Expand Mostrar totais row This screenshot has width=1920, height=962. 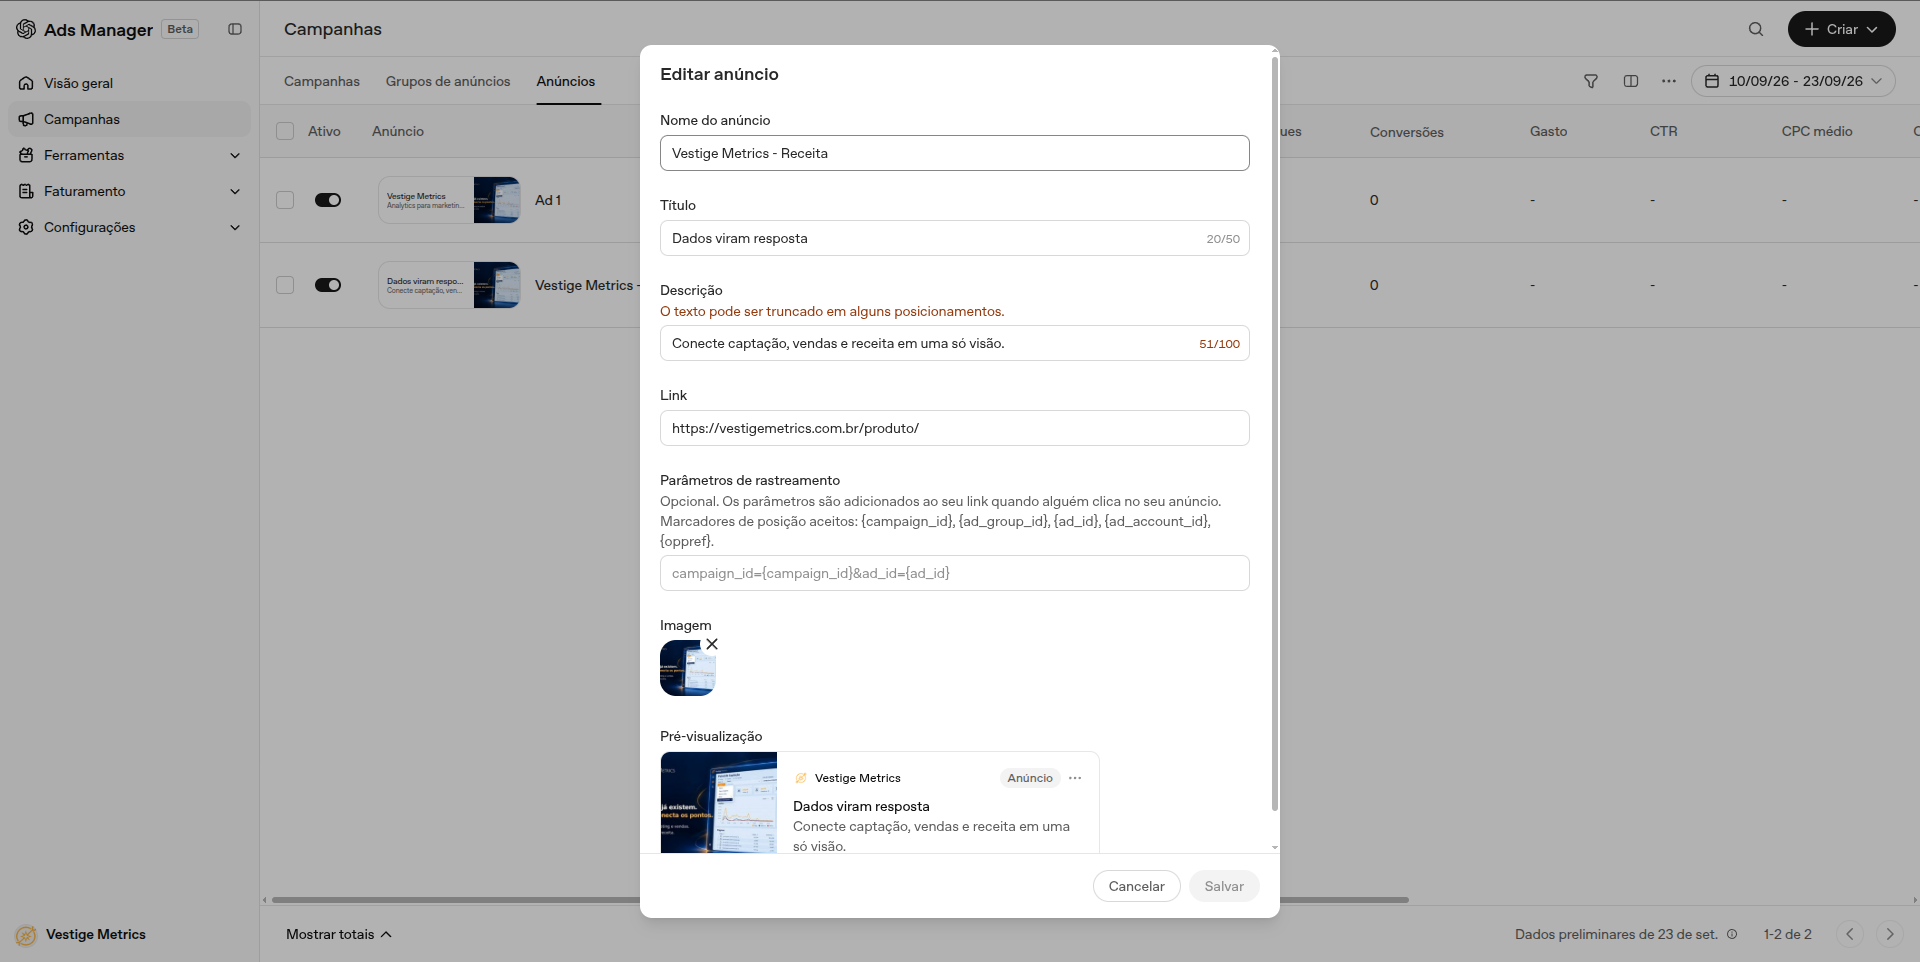click(338, 934)
